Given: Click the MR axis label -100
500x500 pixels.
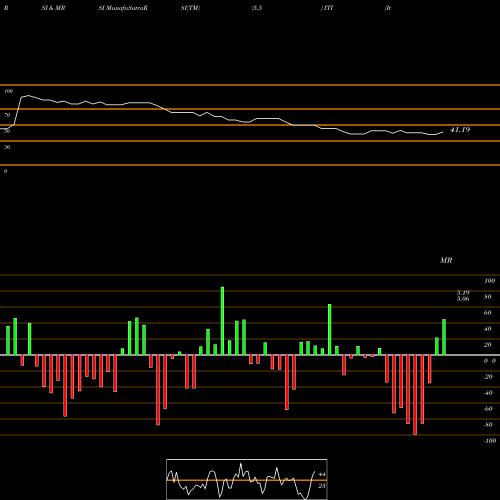Looking at the screenshot, I should (489, 441).
